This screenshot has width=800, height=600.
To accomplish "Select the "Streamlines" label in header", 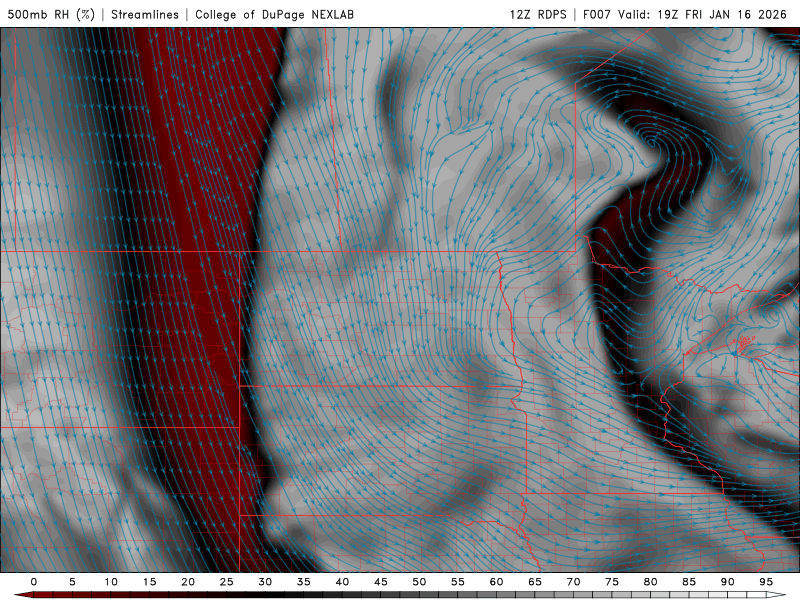I will (x=145, y=14).
